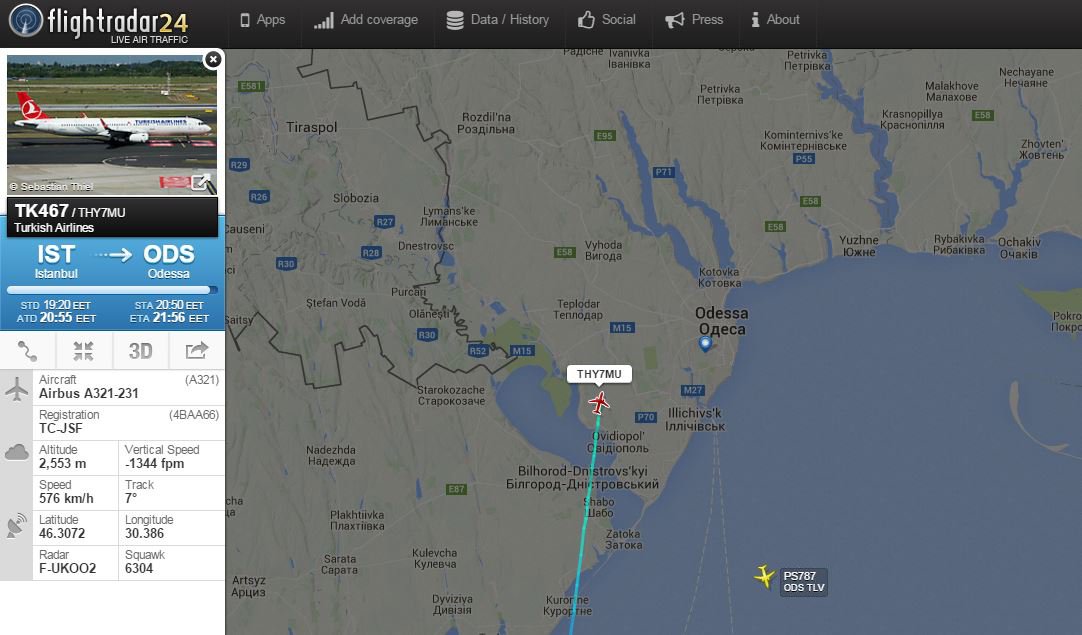The image size is (1082, 635).
Task: Click the flight progress bar
Action: [112, 291]
